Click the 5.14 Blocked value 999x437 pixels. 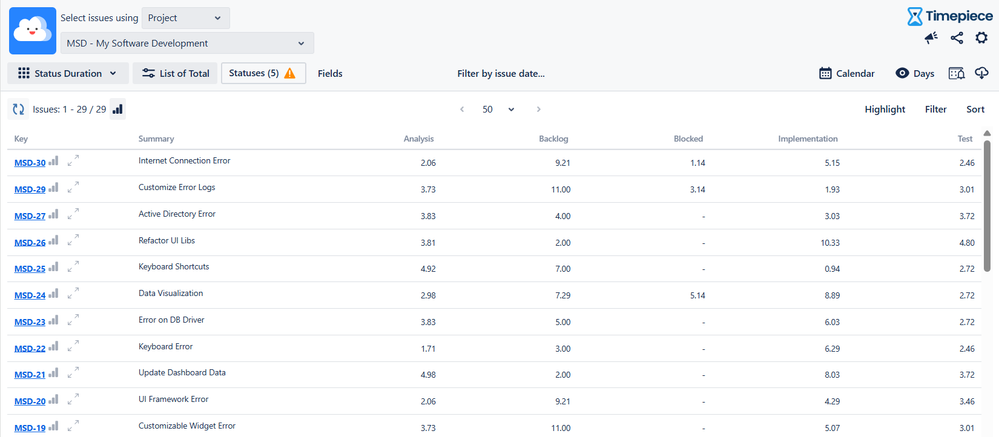point(697,295)
